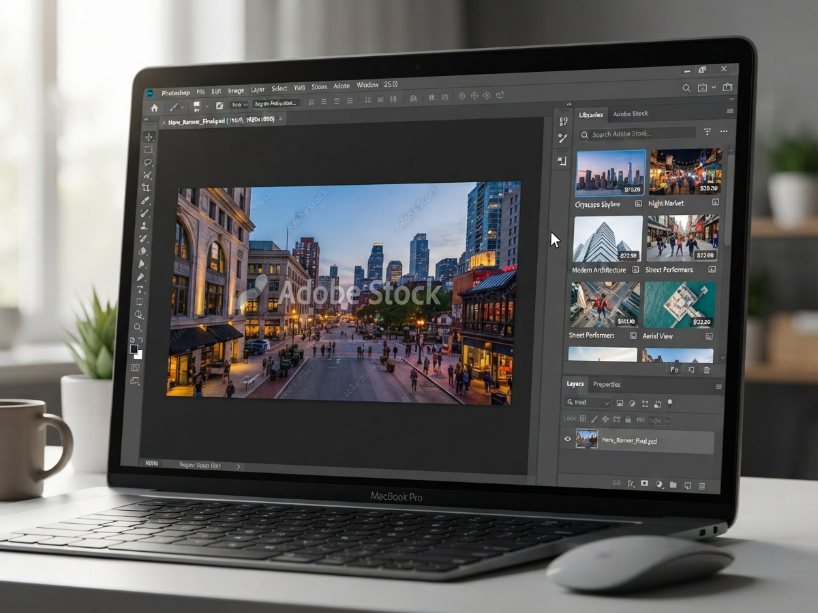Toggle the layer filter on/off switch
This screenshot has height=613, width=818.
pos(670,403)
